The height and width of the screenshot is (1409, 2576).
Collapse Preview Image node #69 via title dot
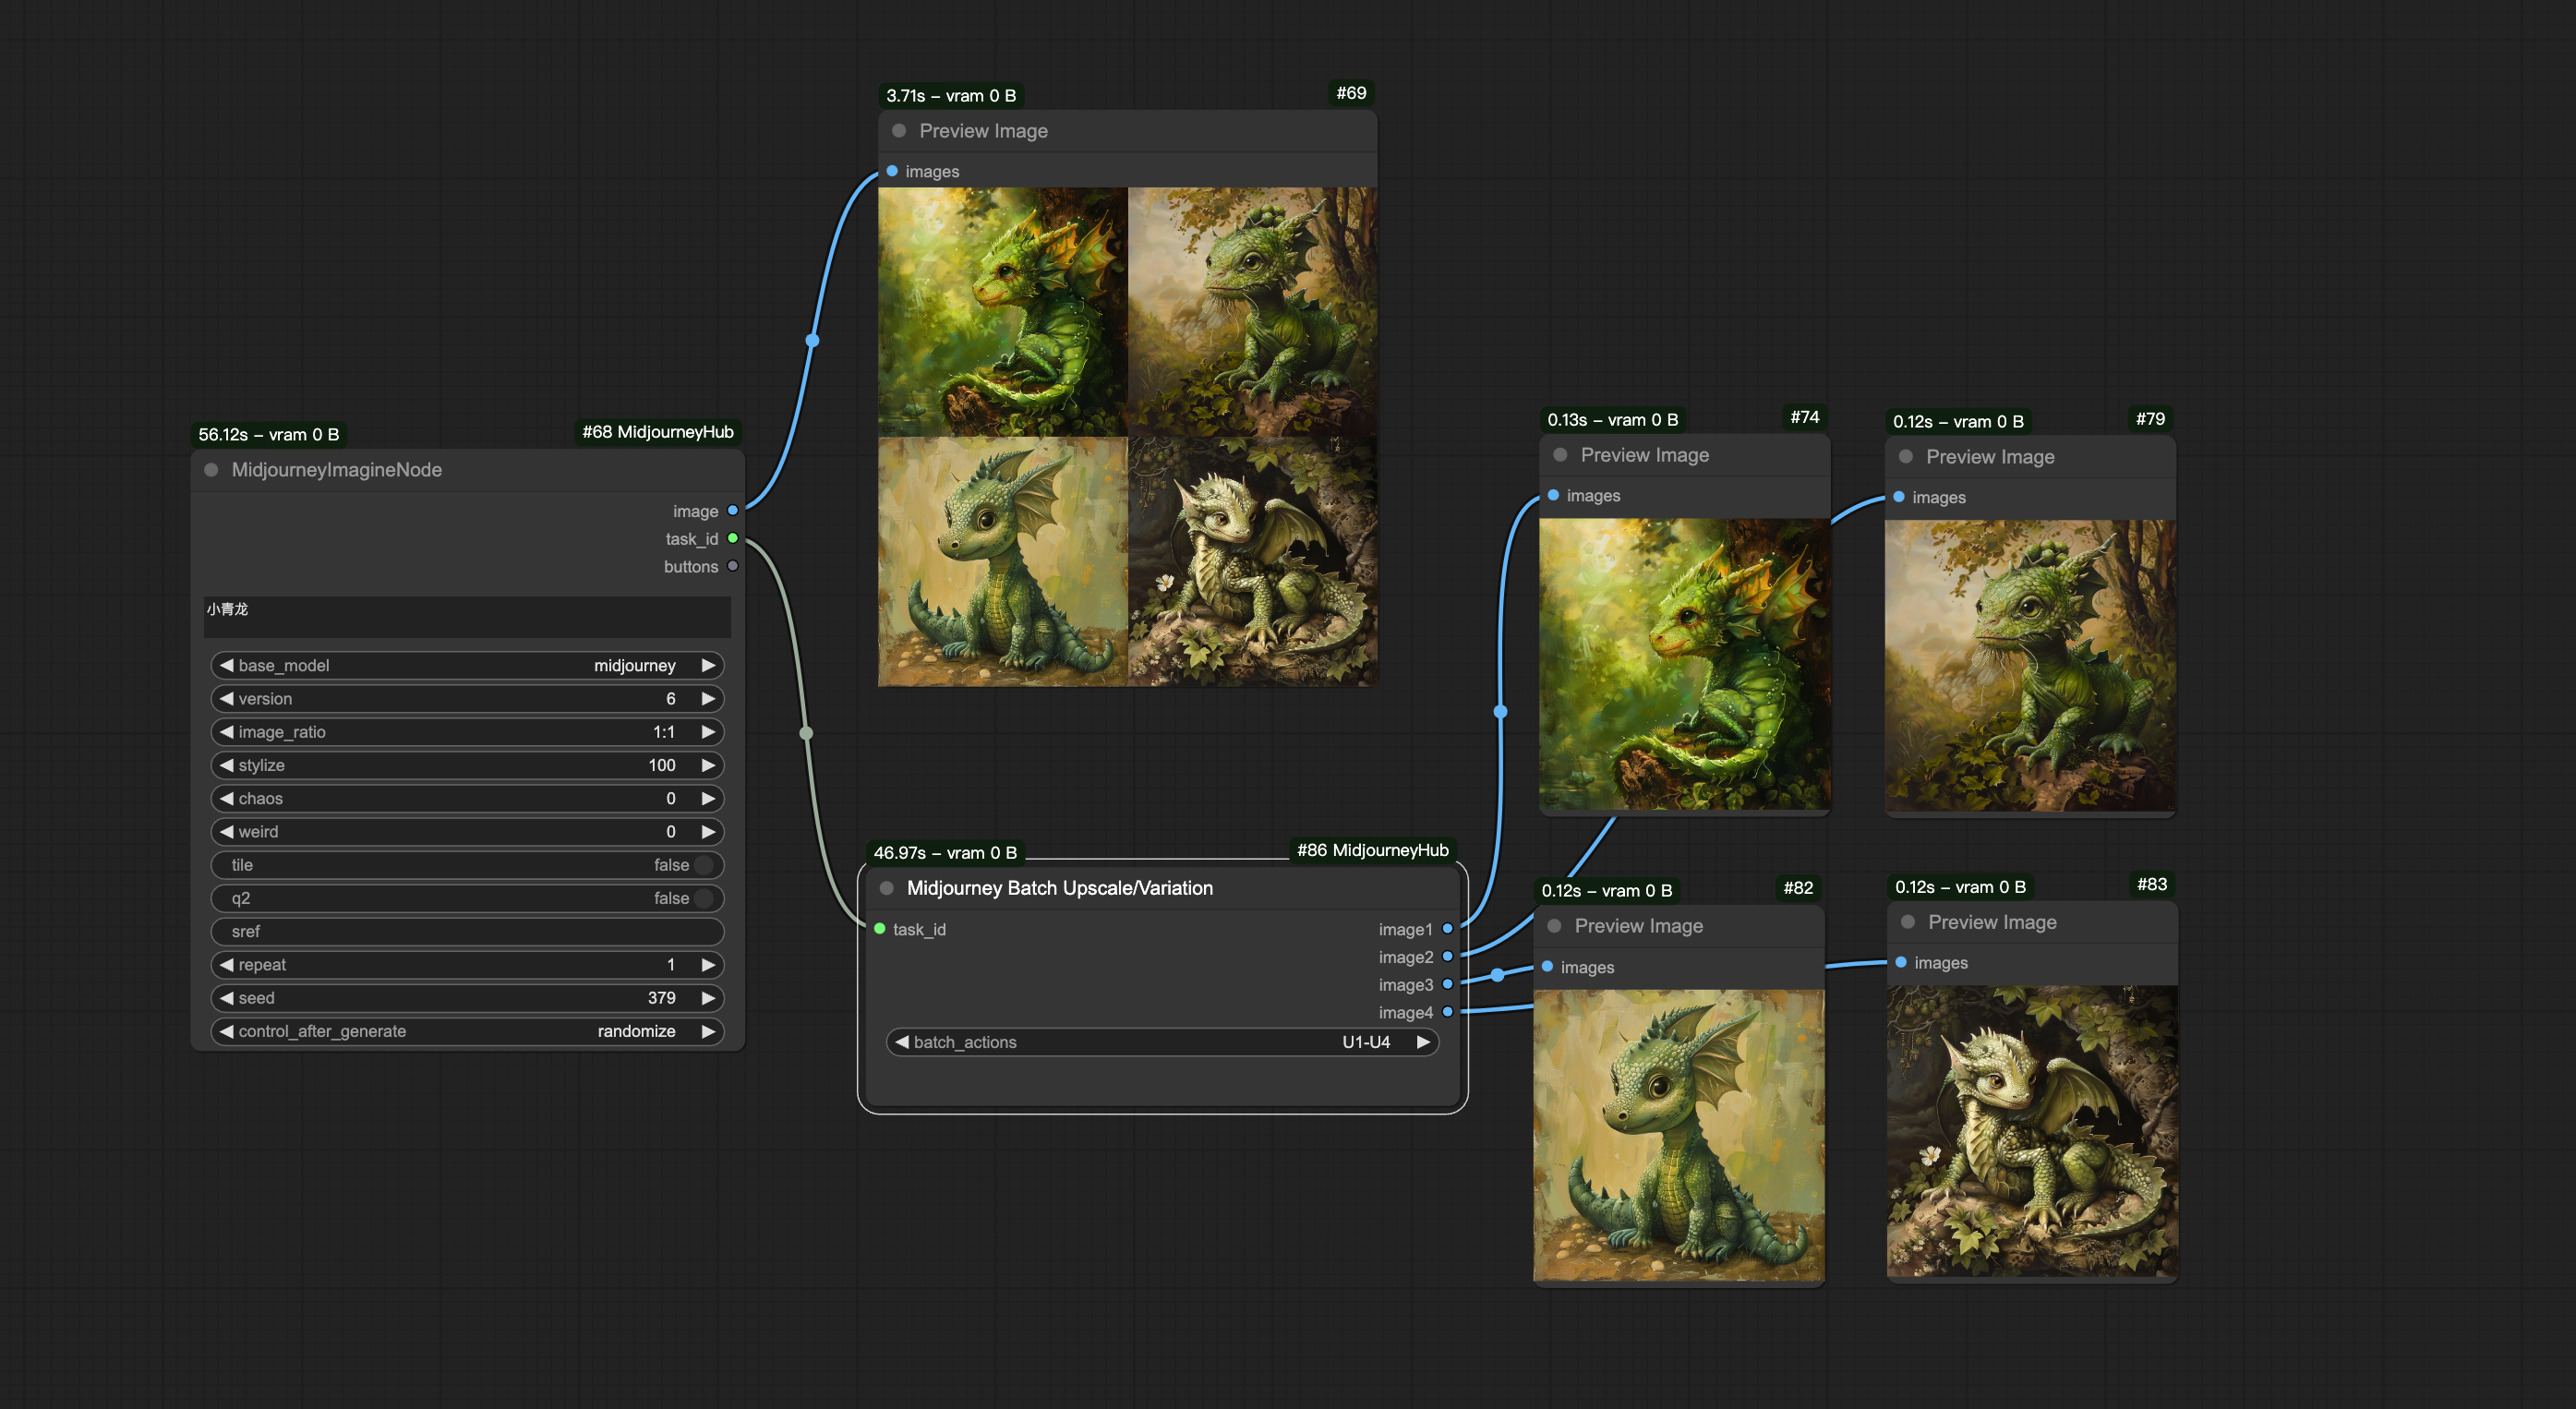pos(899,131)
